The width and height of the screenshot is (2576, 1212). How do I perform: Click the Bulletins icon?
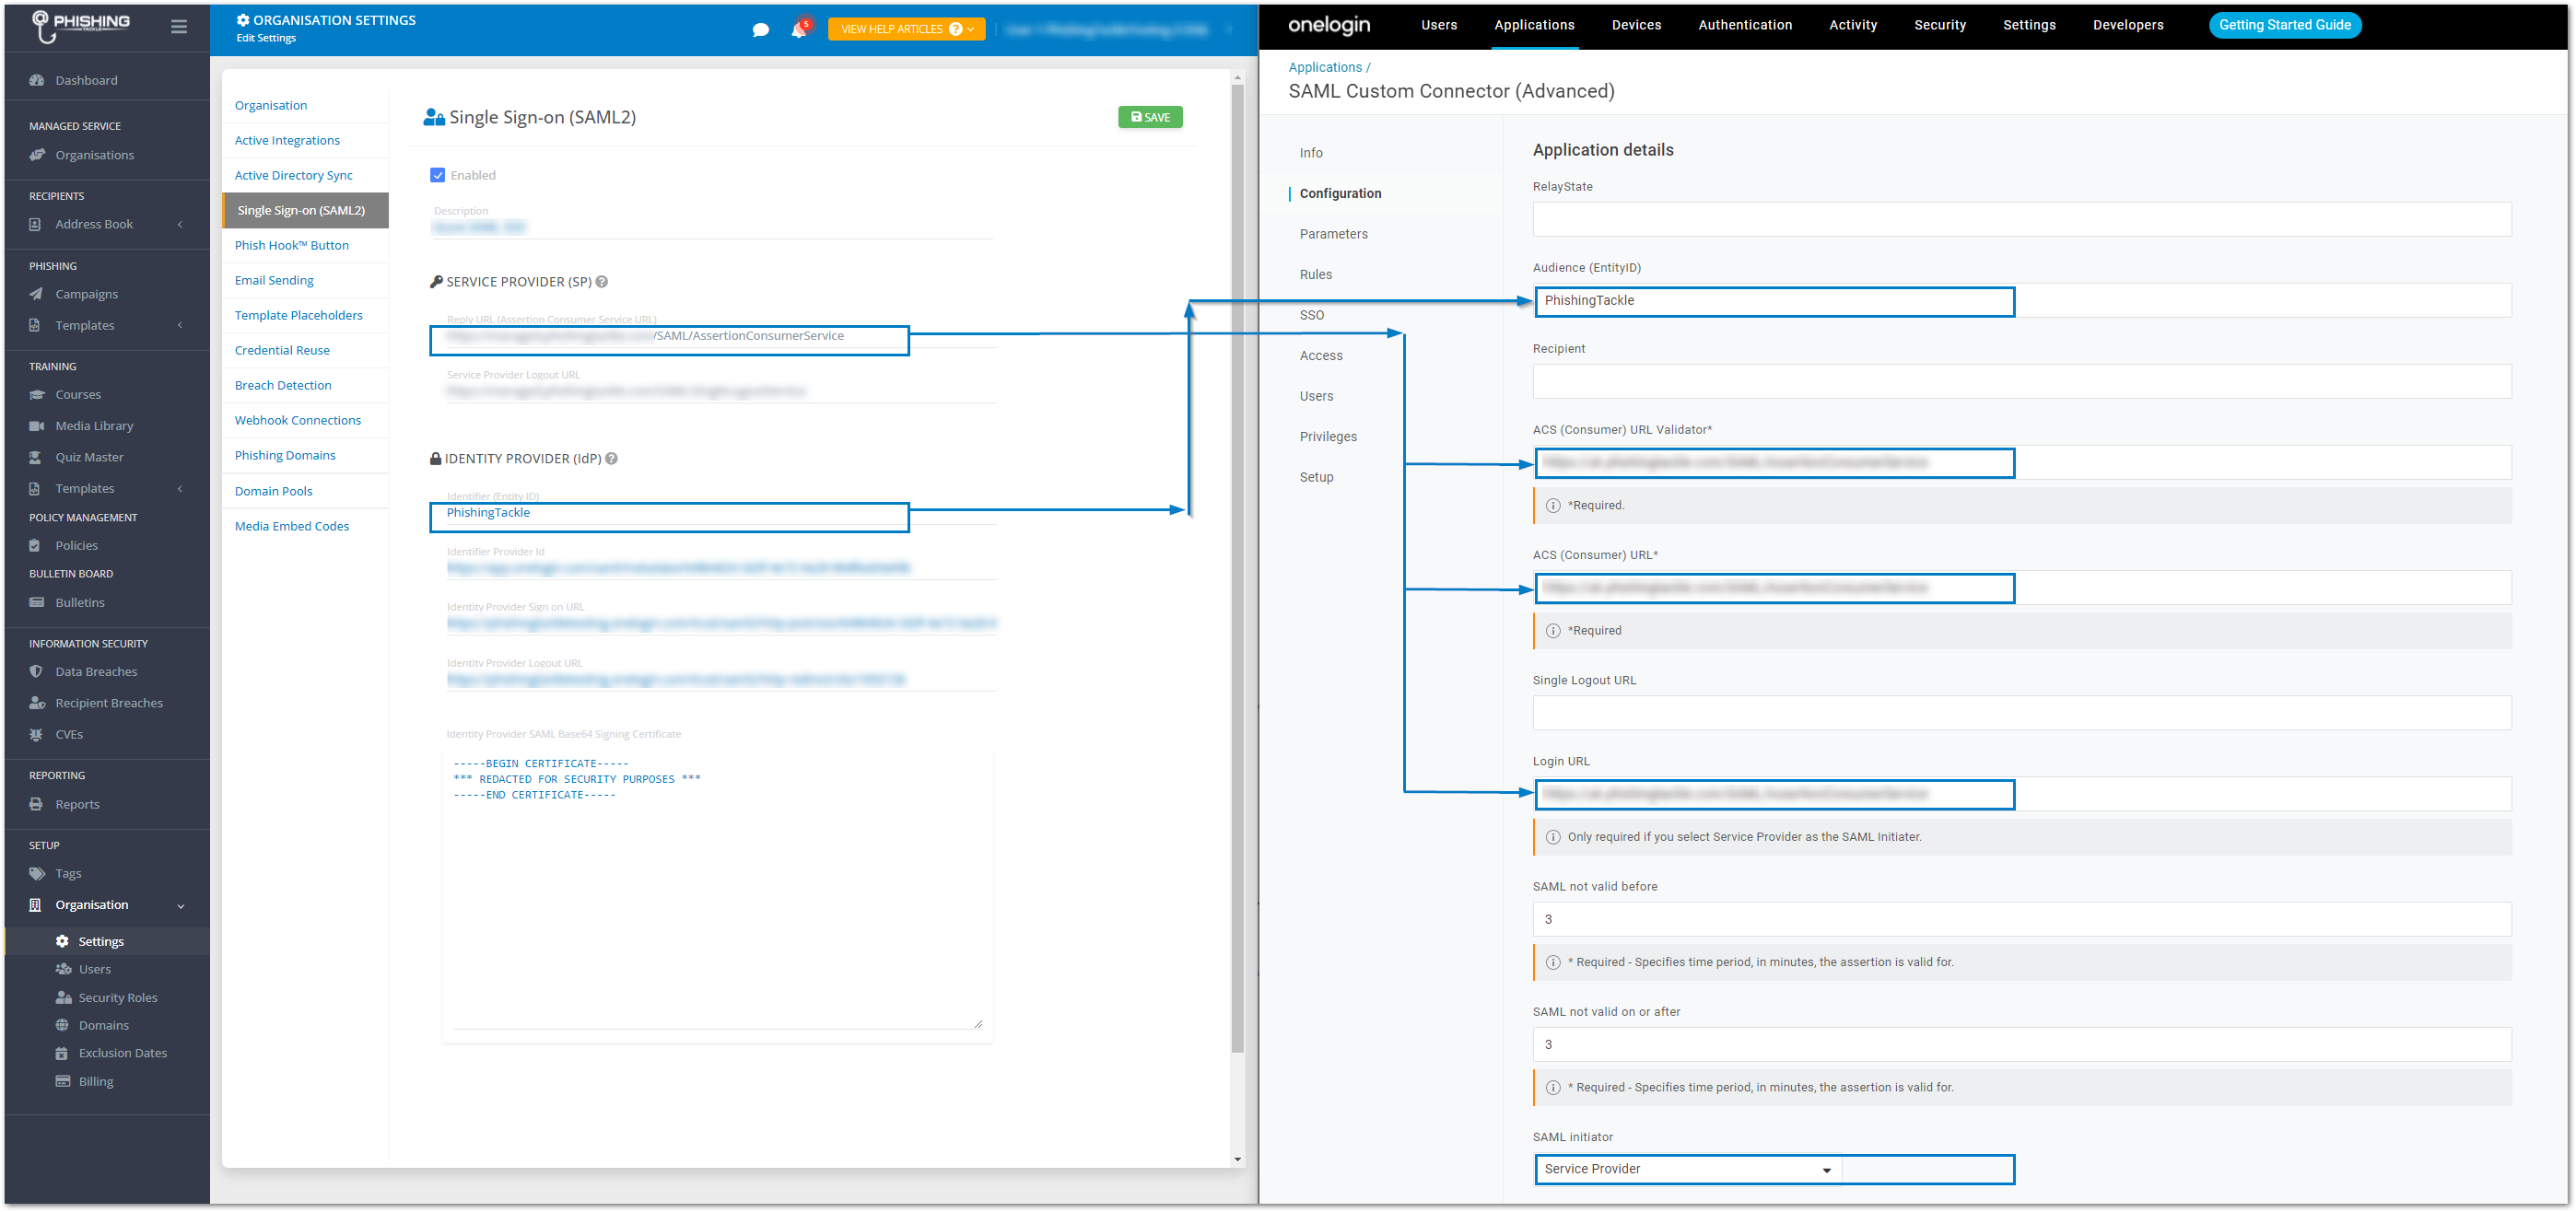pyautogui.click(x=36, y=603)
